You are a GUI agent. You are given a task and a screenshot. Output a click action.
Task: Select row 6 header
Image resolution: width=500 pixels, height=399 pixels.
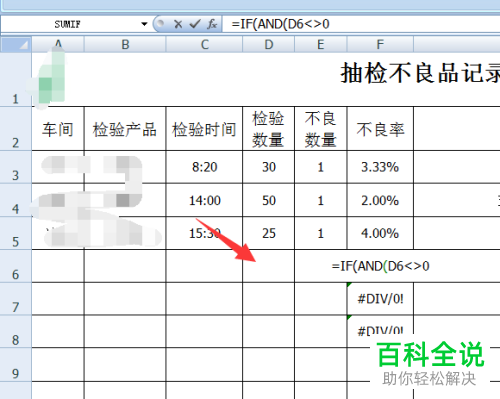(x=16, y=266)
